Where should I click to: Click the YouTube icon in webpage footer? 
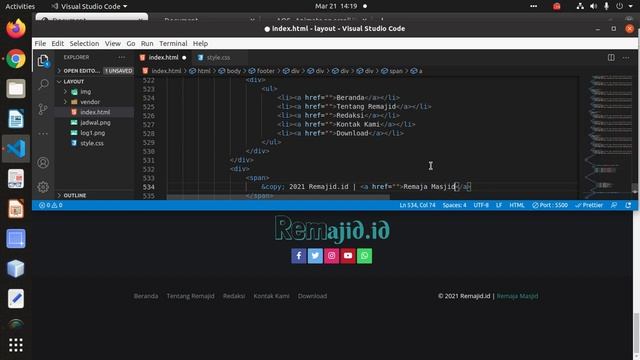[348, 256]
